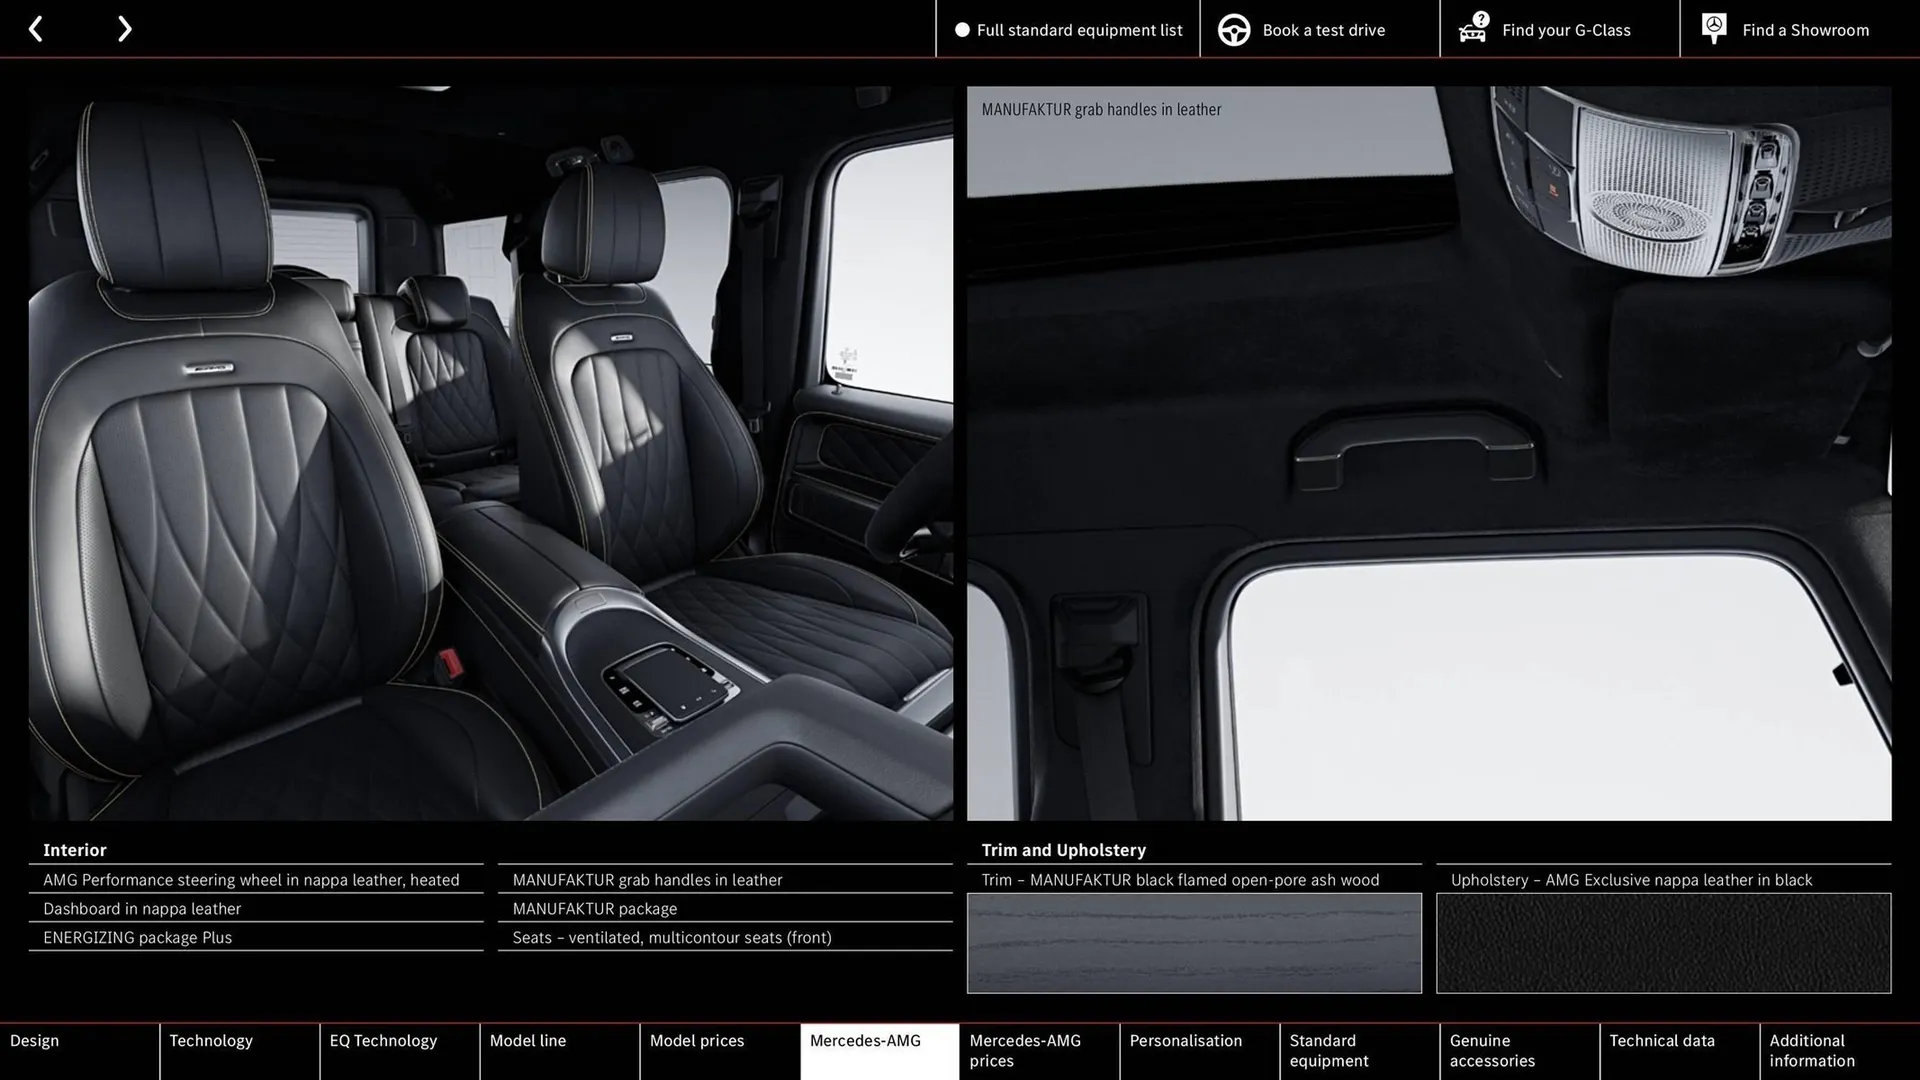Open the Mercedes-AMG prices tab

[1025, 1050]
